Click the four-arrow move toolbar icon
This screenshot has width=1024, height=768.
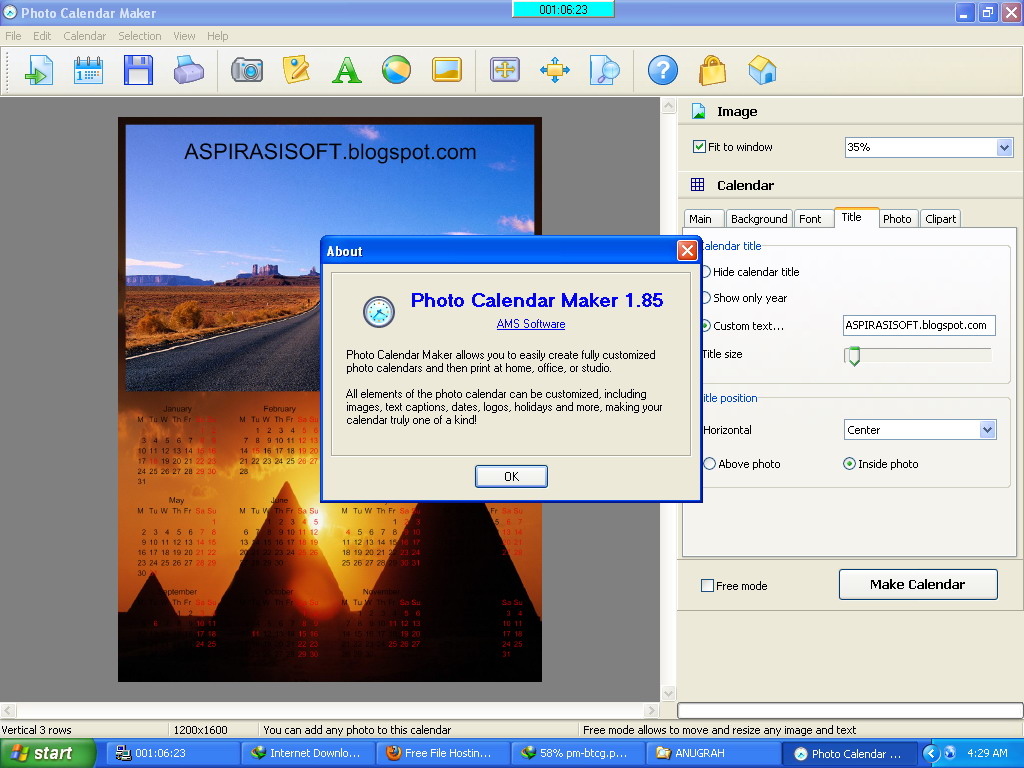pyautogui.click(x=554, y=71)
